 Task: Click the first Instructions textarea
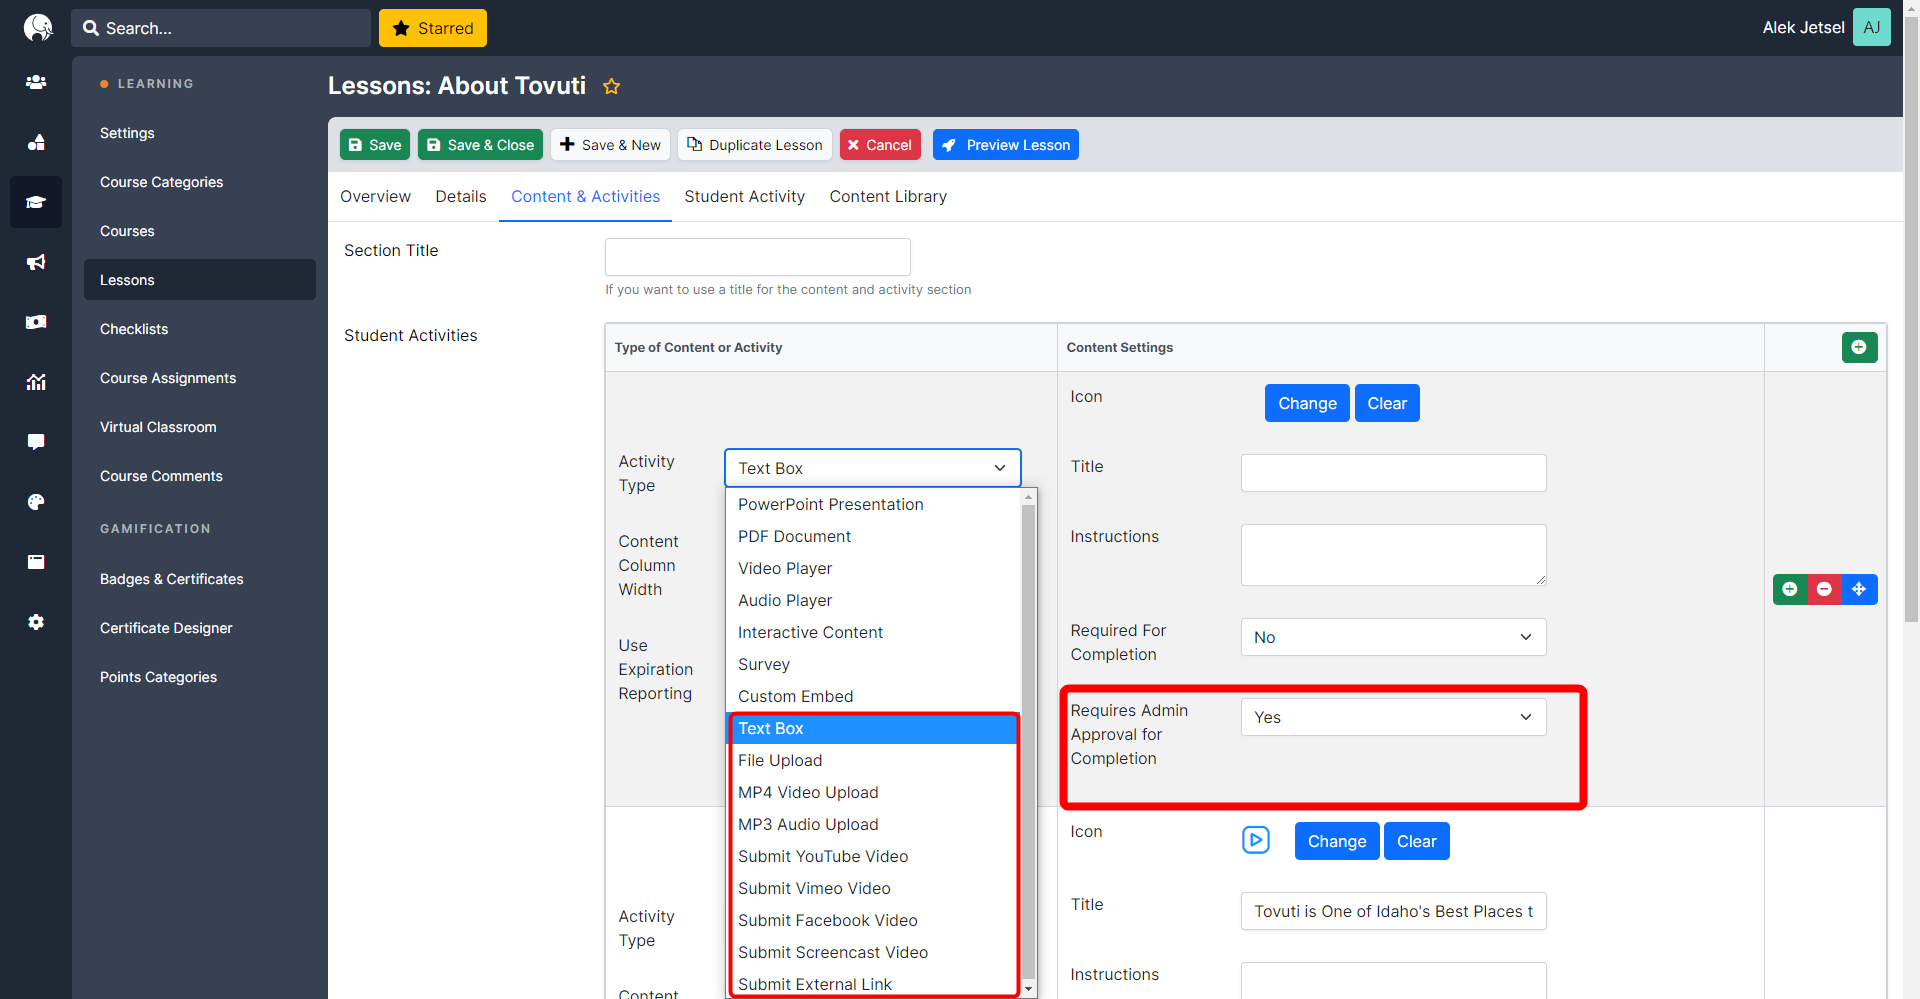tap(1393, 555)
